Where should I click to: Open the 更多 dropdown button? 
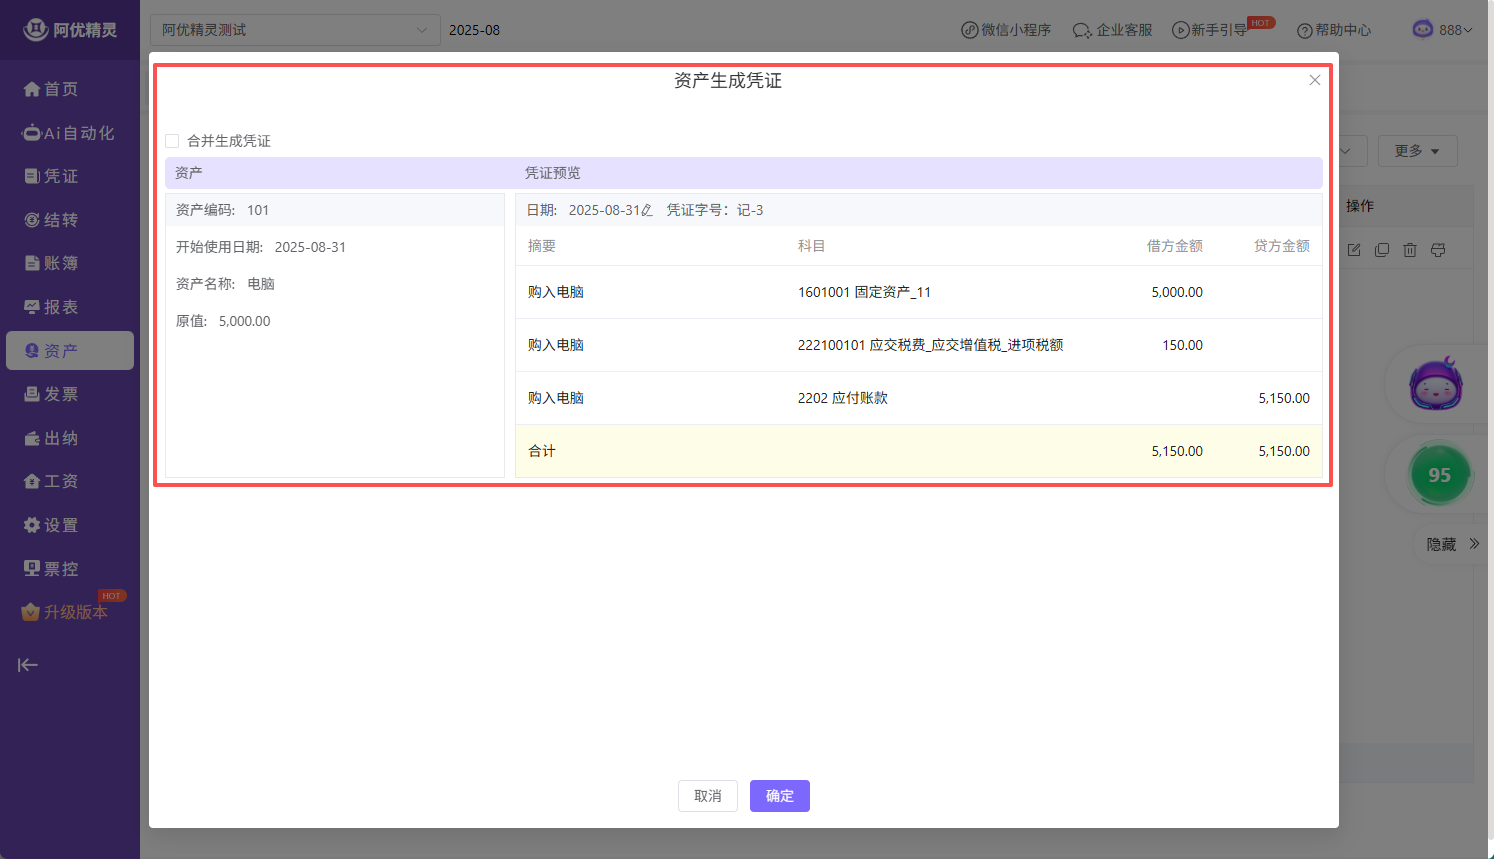(1417, 151)
